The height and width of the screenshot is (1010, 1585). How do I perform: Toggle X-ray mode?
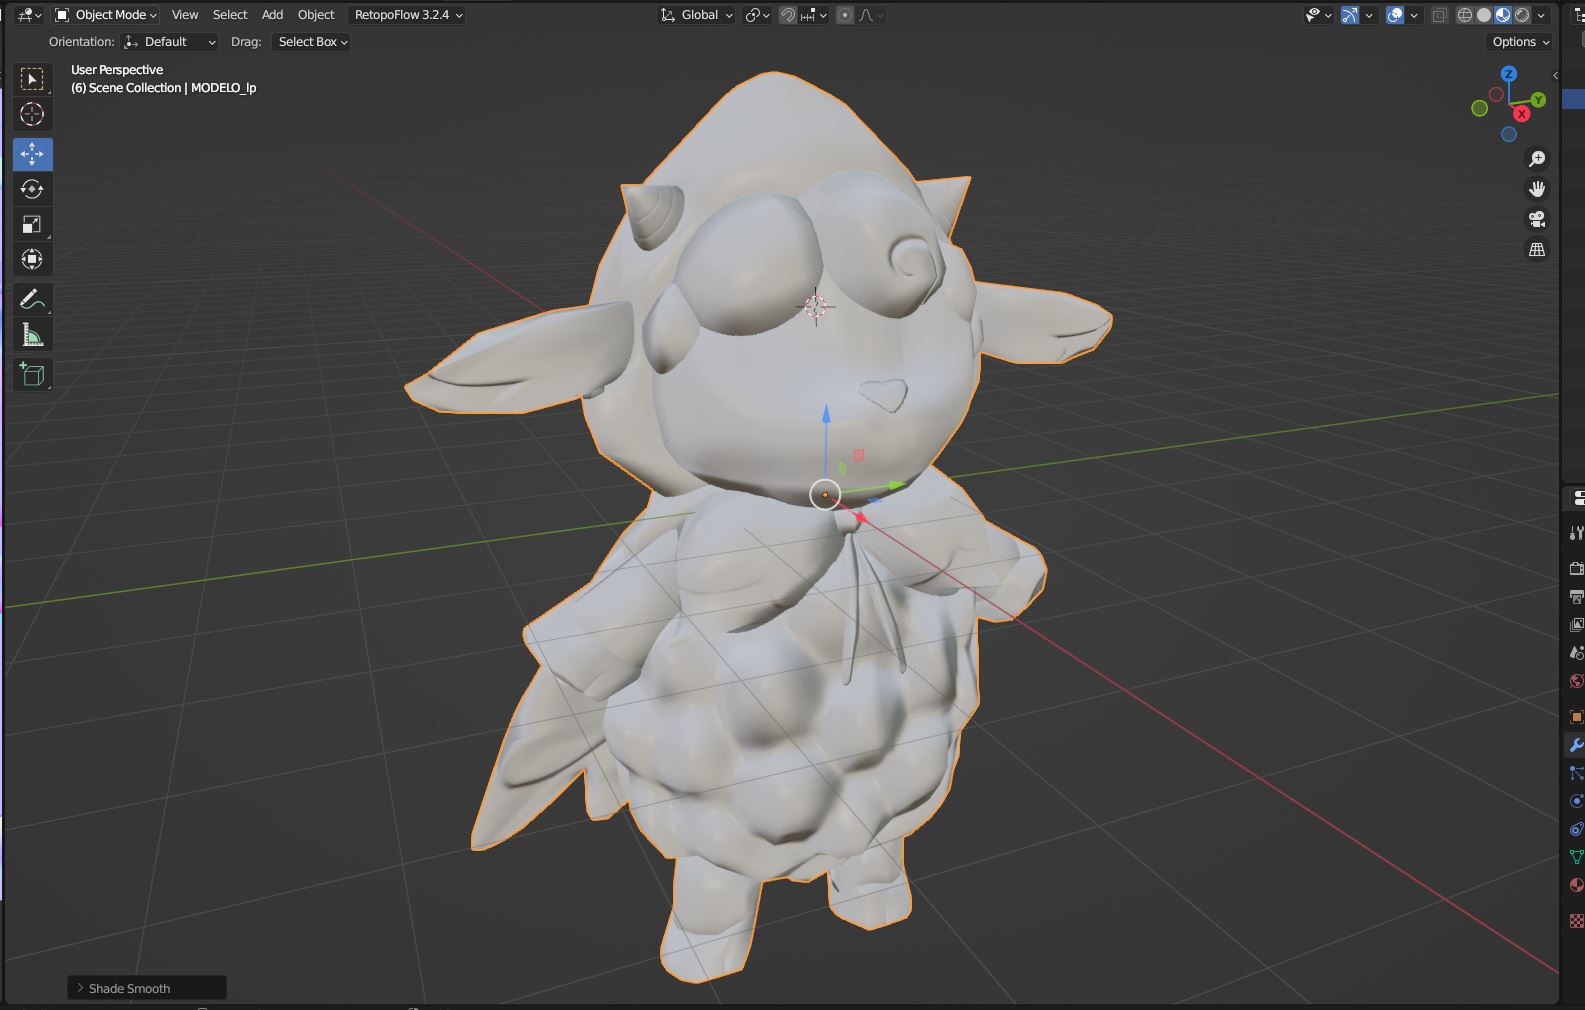[x=1439, y=15]
